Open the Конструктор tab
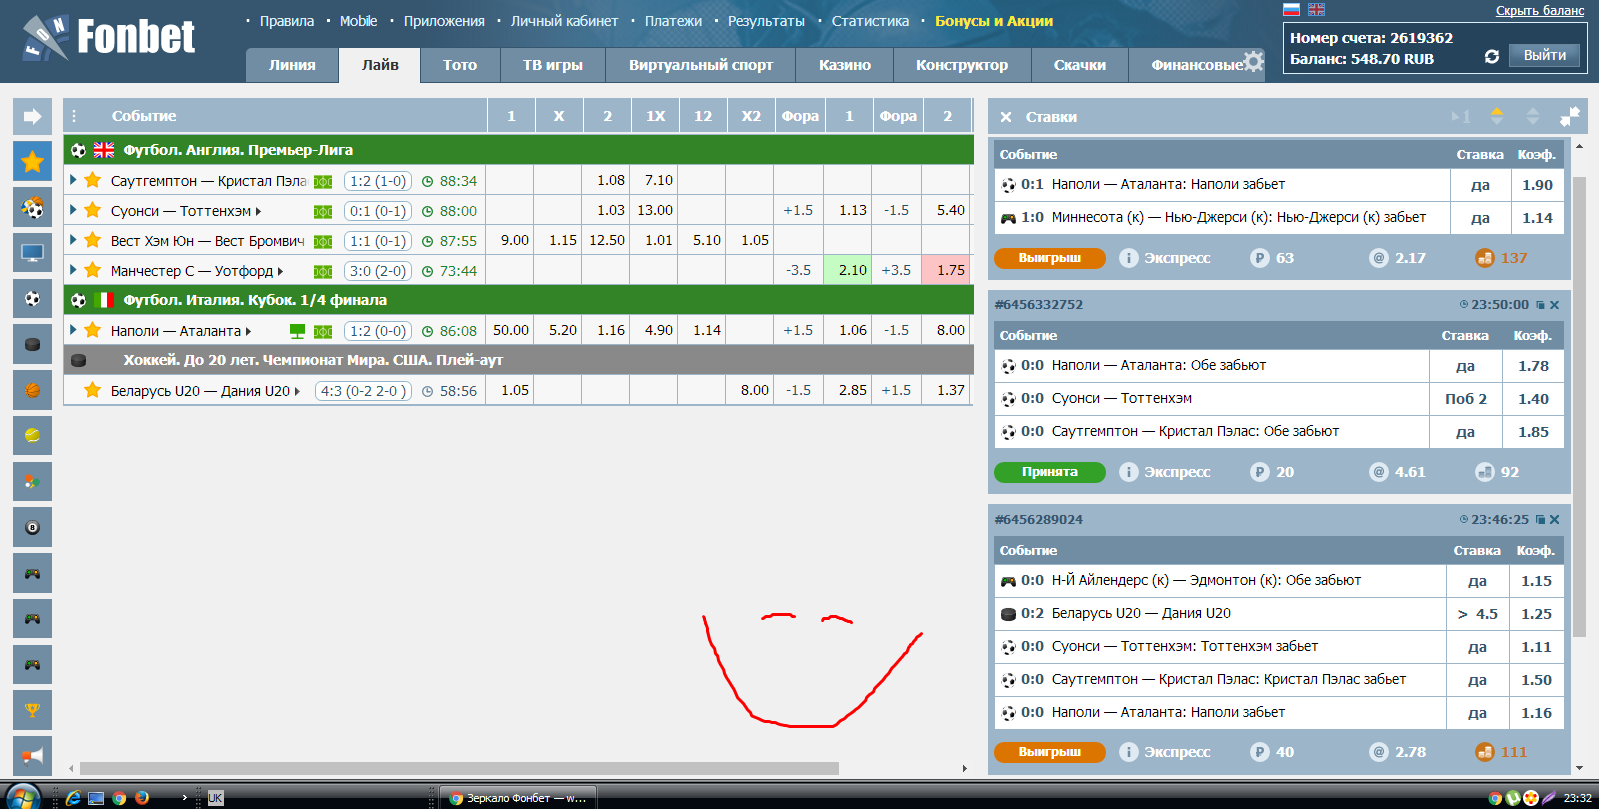The width and height of the screenshot is (1599, 809). [962, 65]
